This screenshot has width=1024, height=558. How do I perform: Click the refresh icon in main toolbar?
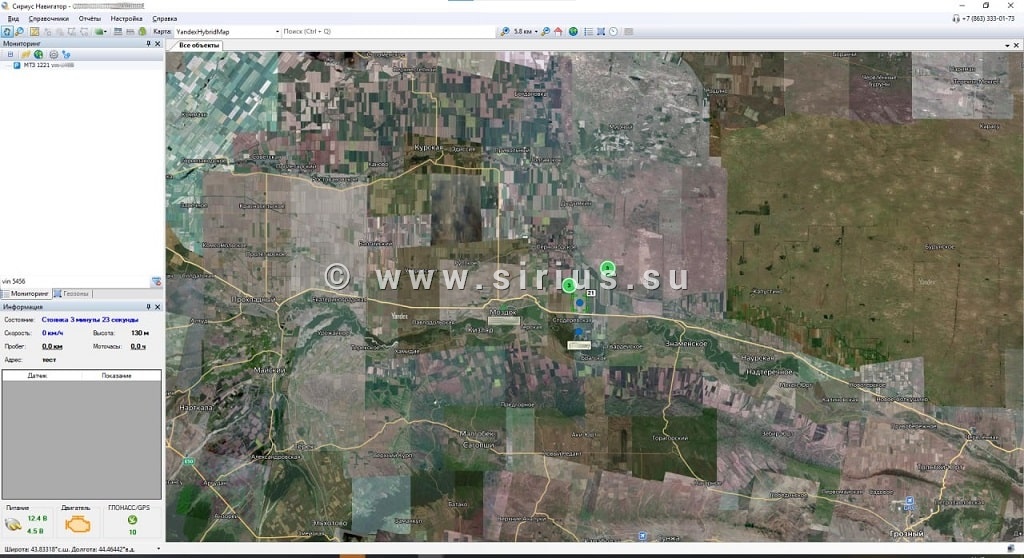7,32
